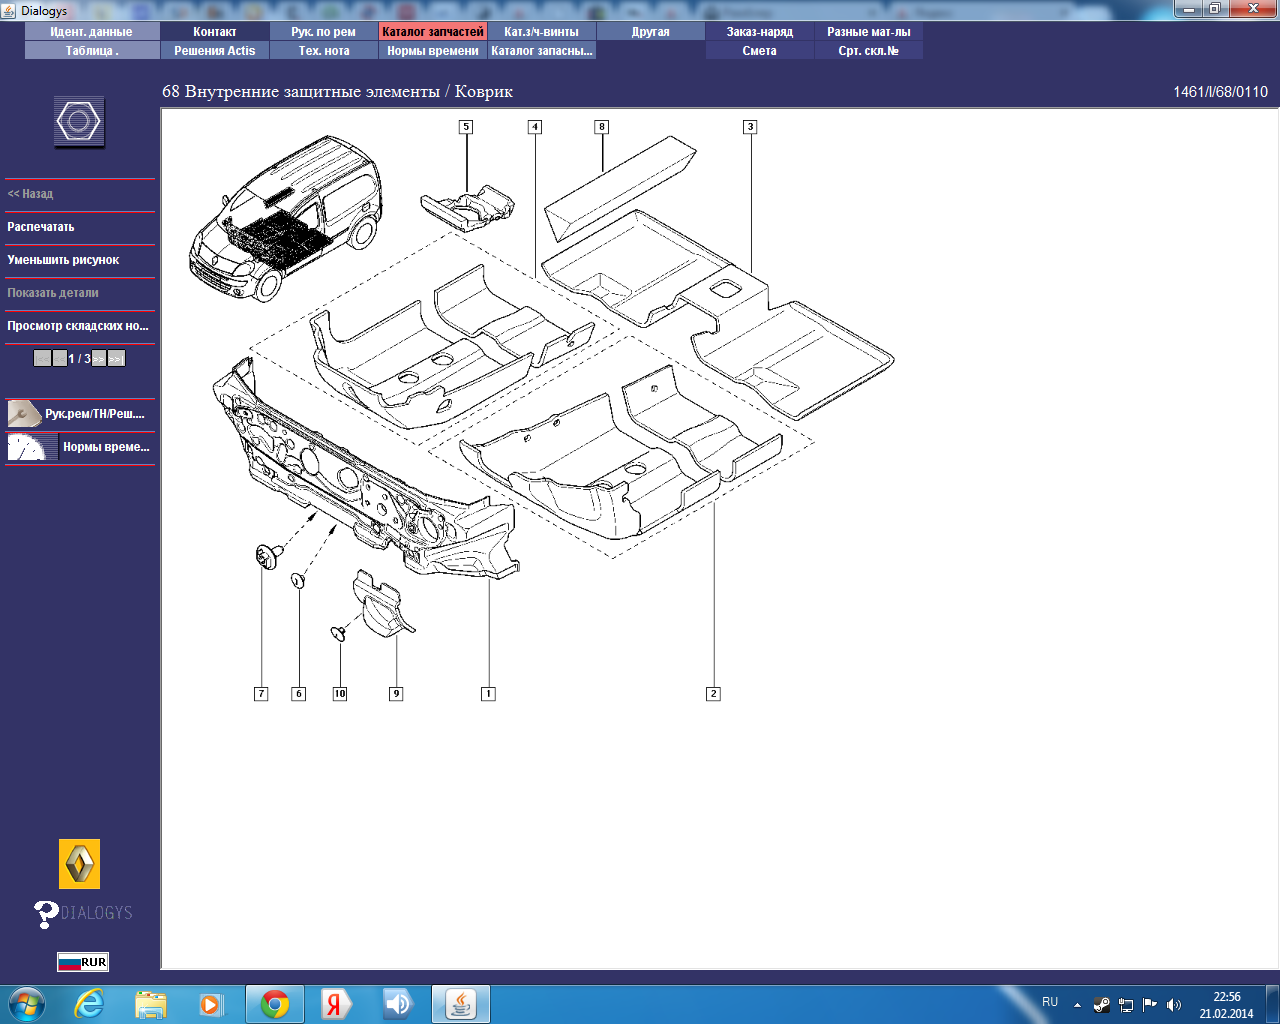Select part callout number 6
The height and width of the screenshot is (1024, 1280).
[x=298, y=694]
